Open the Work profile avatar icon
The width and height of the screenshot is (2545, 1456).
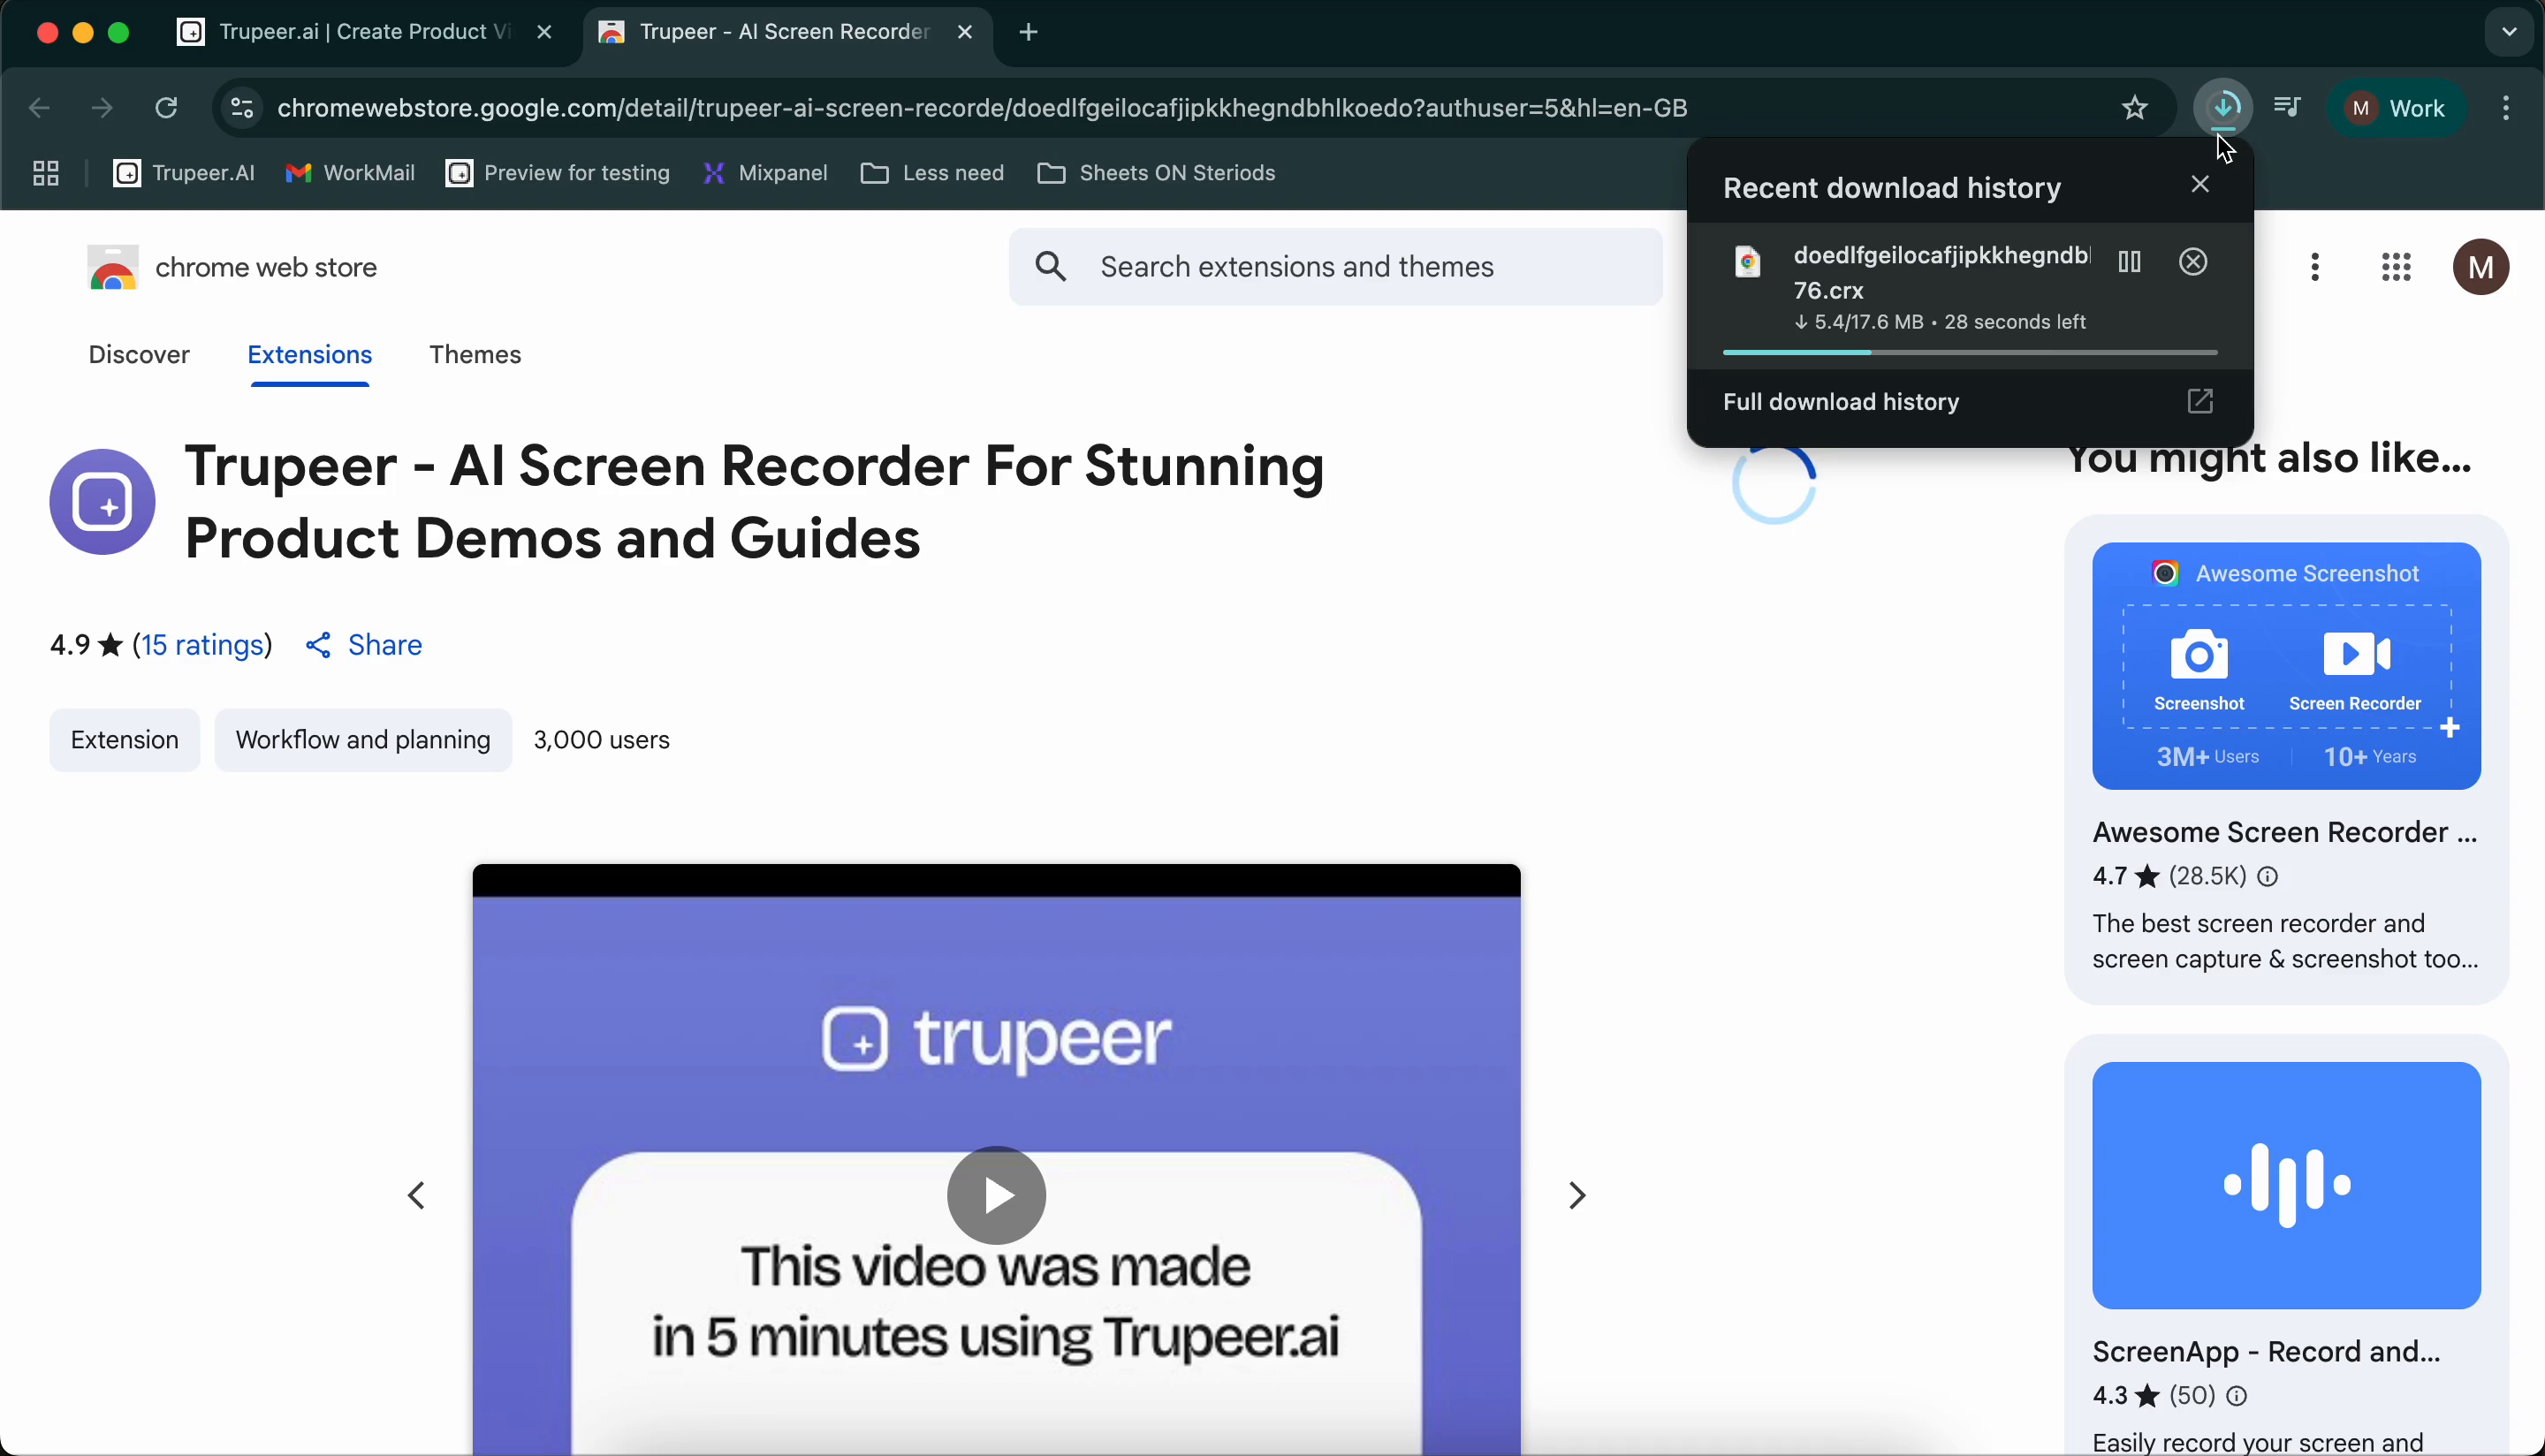point(2397,108)
